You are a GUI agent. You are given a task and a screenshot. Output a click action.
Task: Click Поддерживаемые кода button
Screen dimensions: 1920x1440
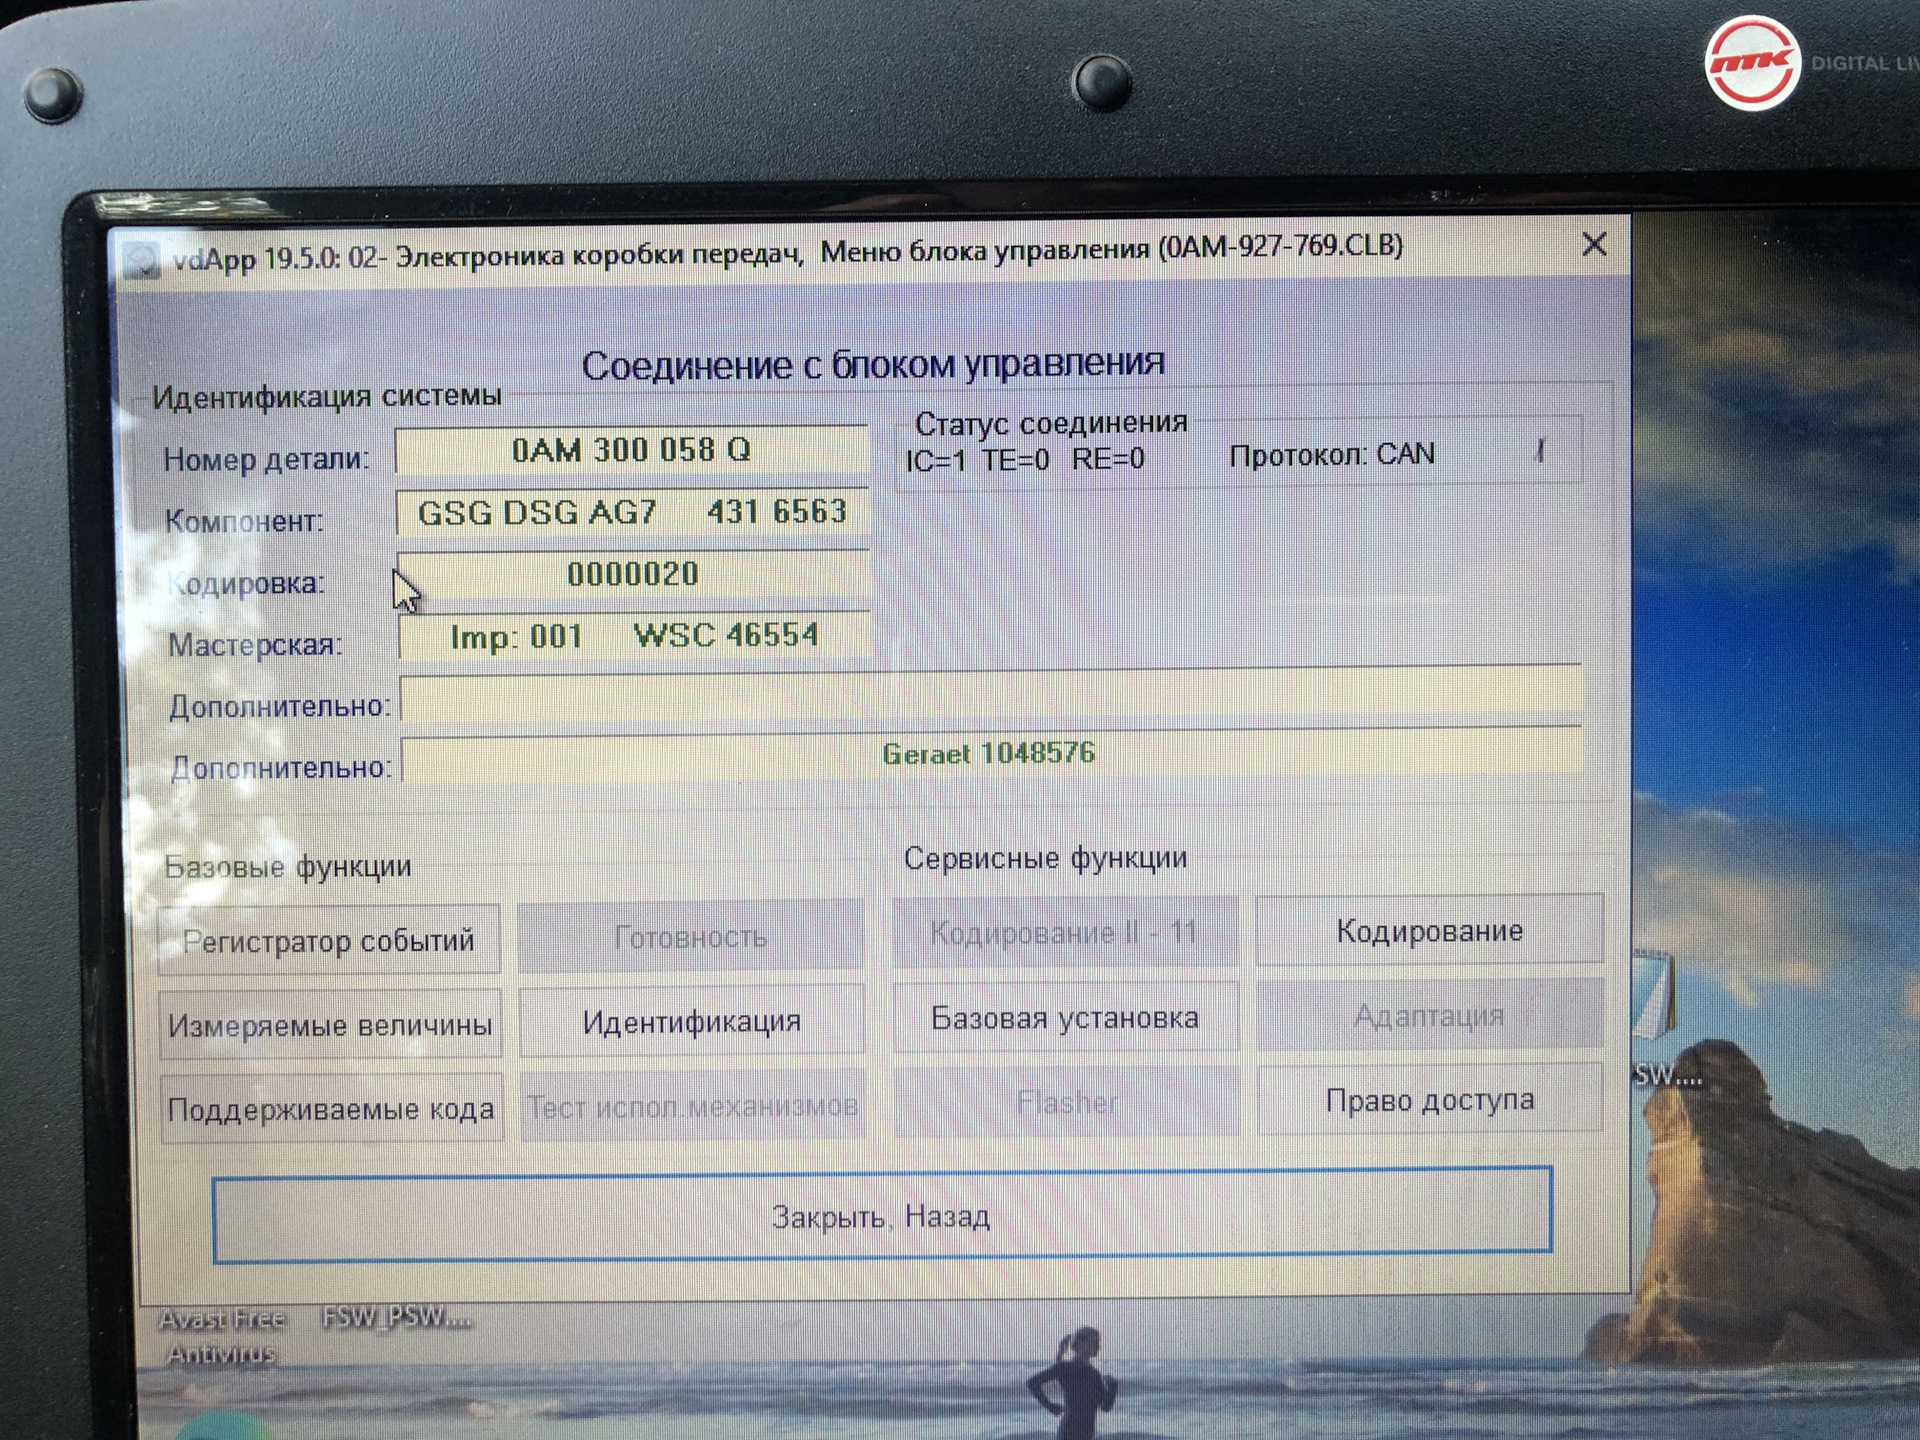(x=331, y=1109)
